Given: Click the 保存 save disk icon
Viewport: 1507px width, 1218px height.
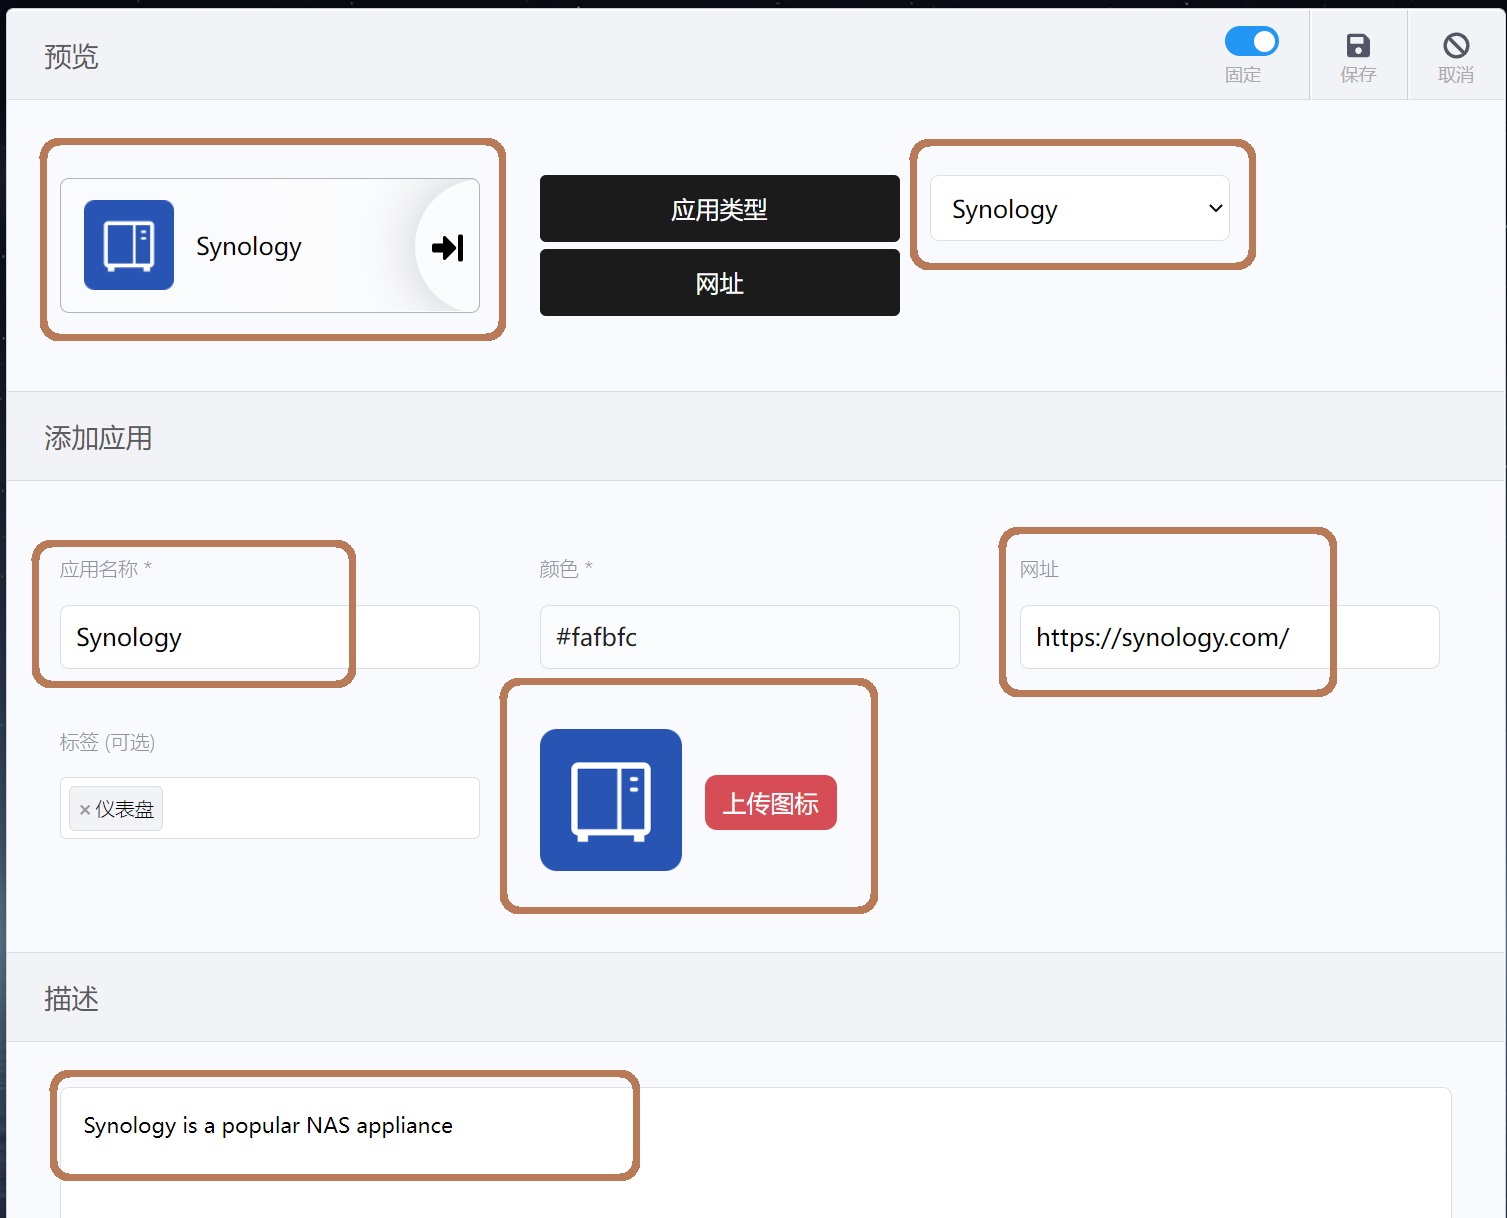Looking at the screenshot, I should pos(1357,45).
